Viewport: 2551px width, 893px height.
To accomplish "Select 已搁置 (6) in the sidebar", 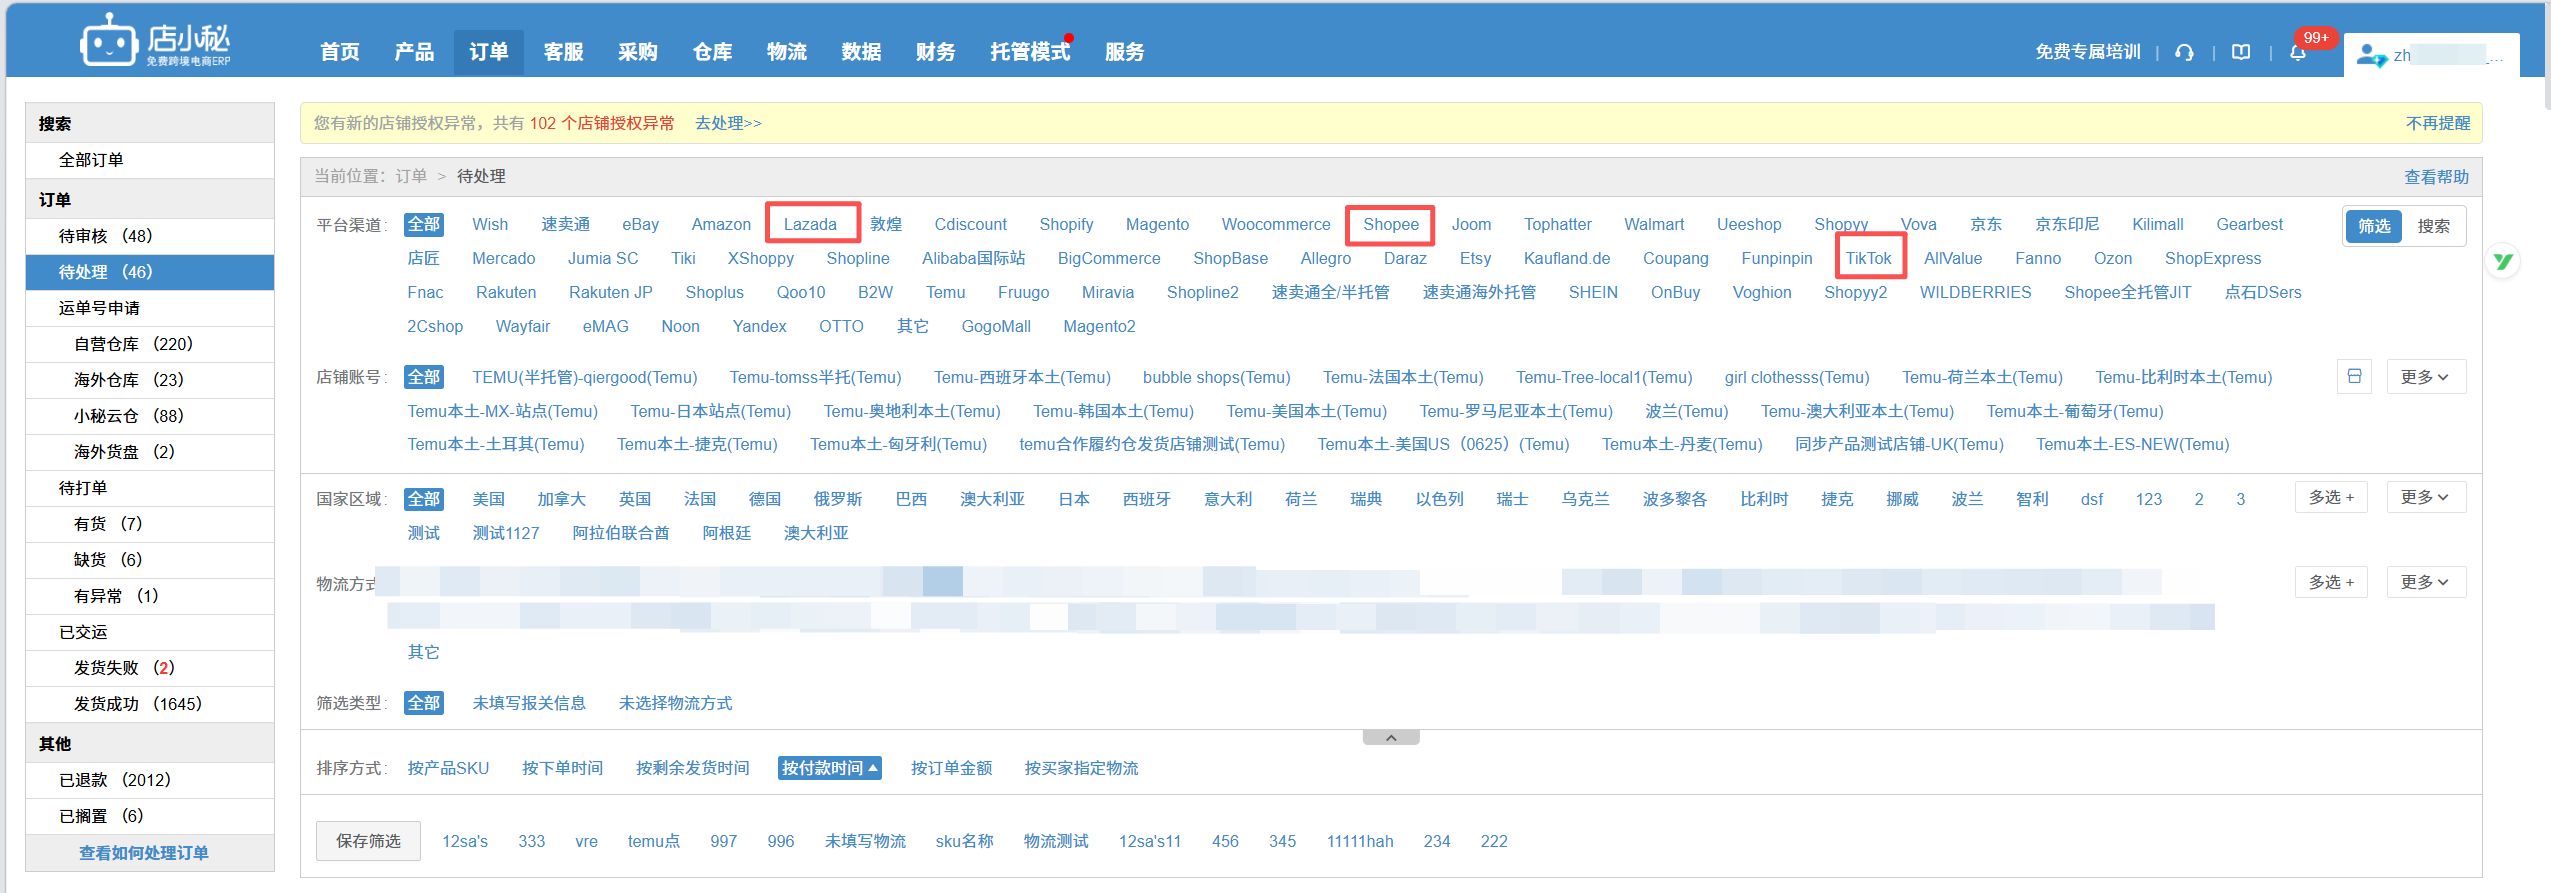I will coord(150,816).
